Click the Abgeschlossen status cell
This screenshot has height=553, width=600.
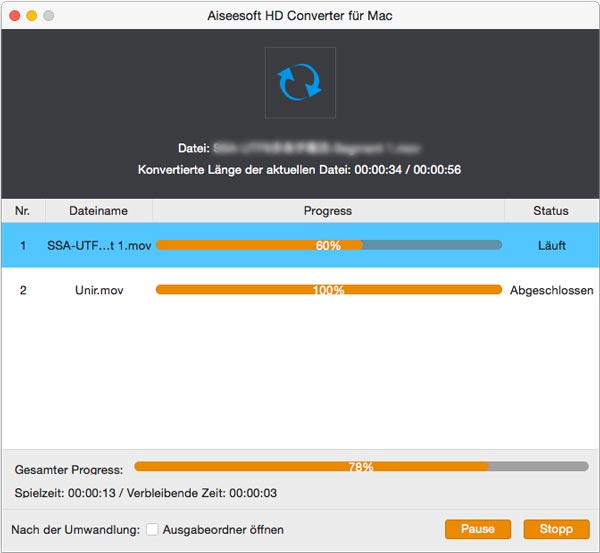(x=551, y=290)
